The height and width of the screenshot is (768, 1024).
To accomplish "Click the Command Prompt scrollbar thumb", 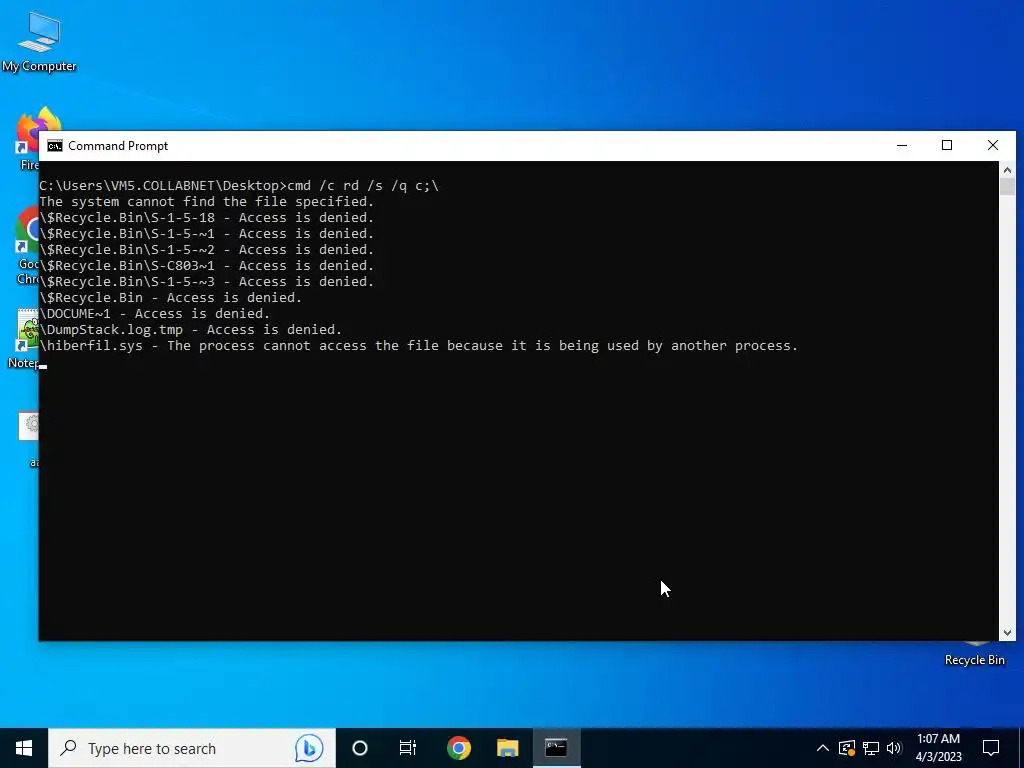I will tap(1007, 187).
